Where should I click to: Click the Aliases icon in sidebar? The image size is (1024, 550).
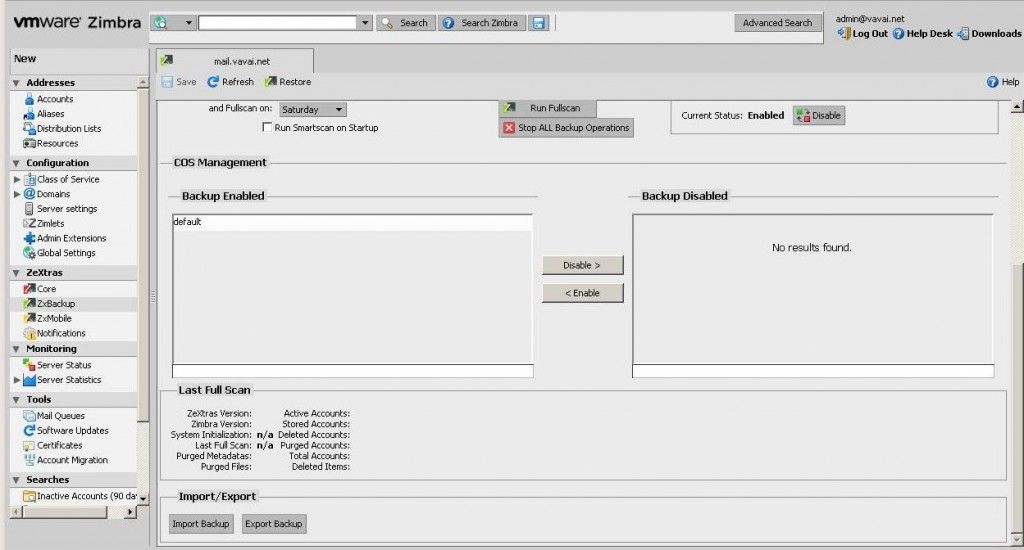tap(29, 114)
